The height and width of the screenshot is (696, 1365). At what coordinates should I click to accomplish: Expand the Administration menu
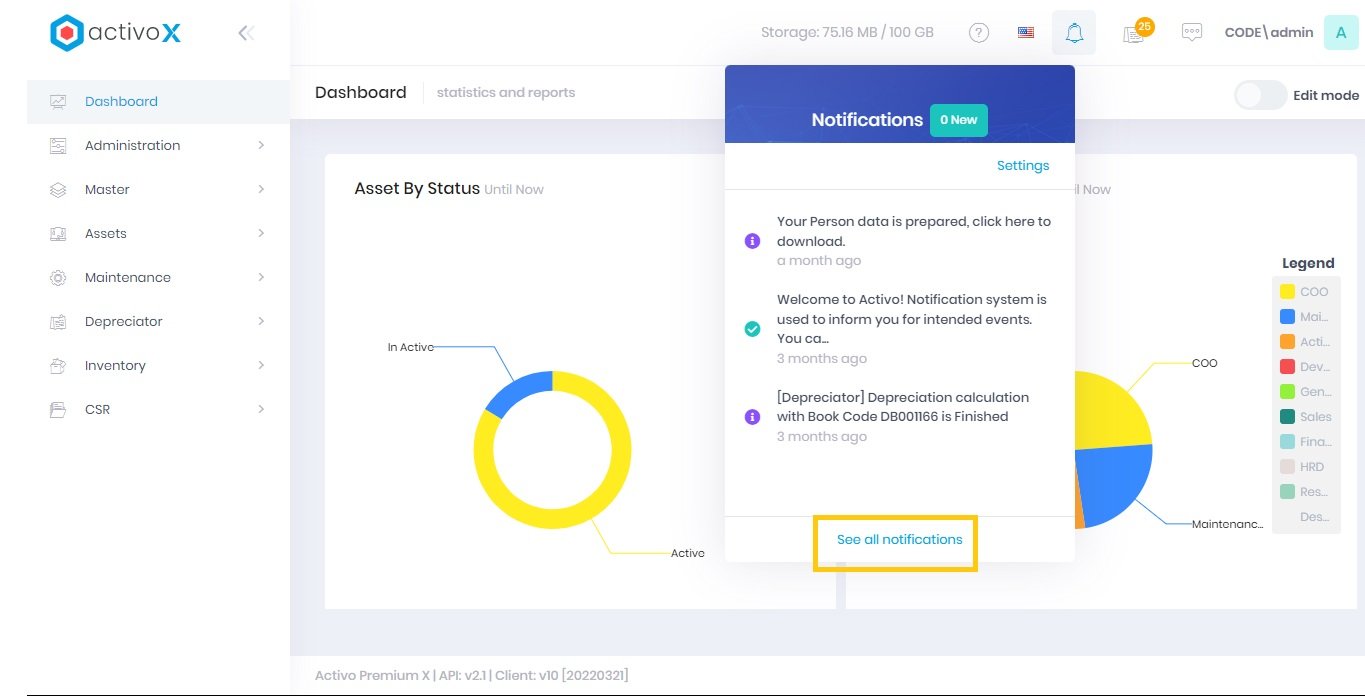click(132, 145)
